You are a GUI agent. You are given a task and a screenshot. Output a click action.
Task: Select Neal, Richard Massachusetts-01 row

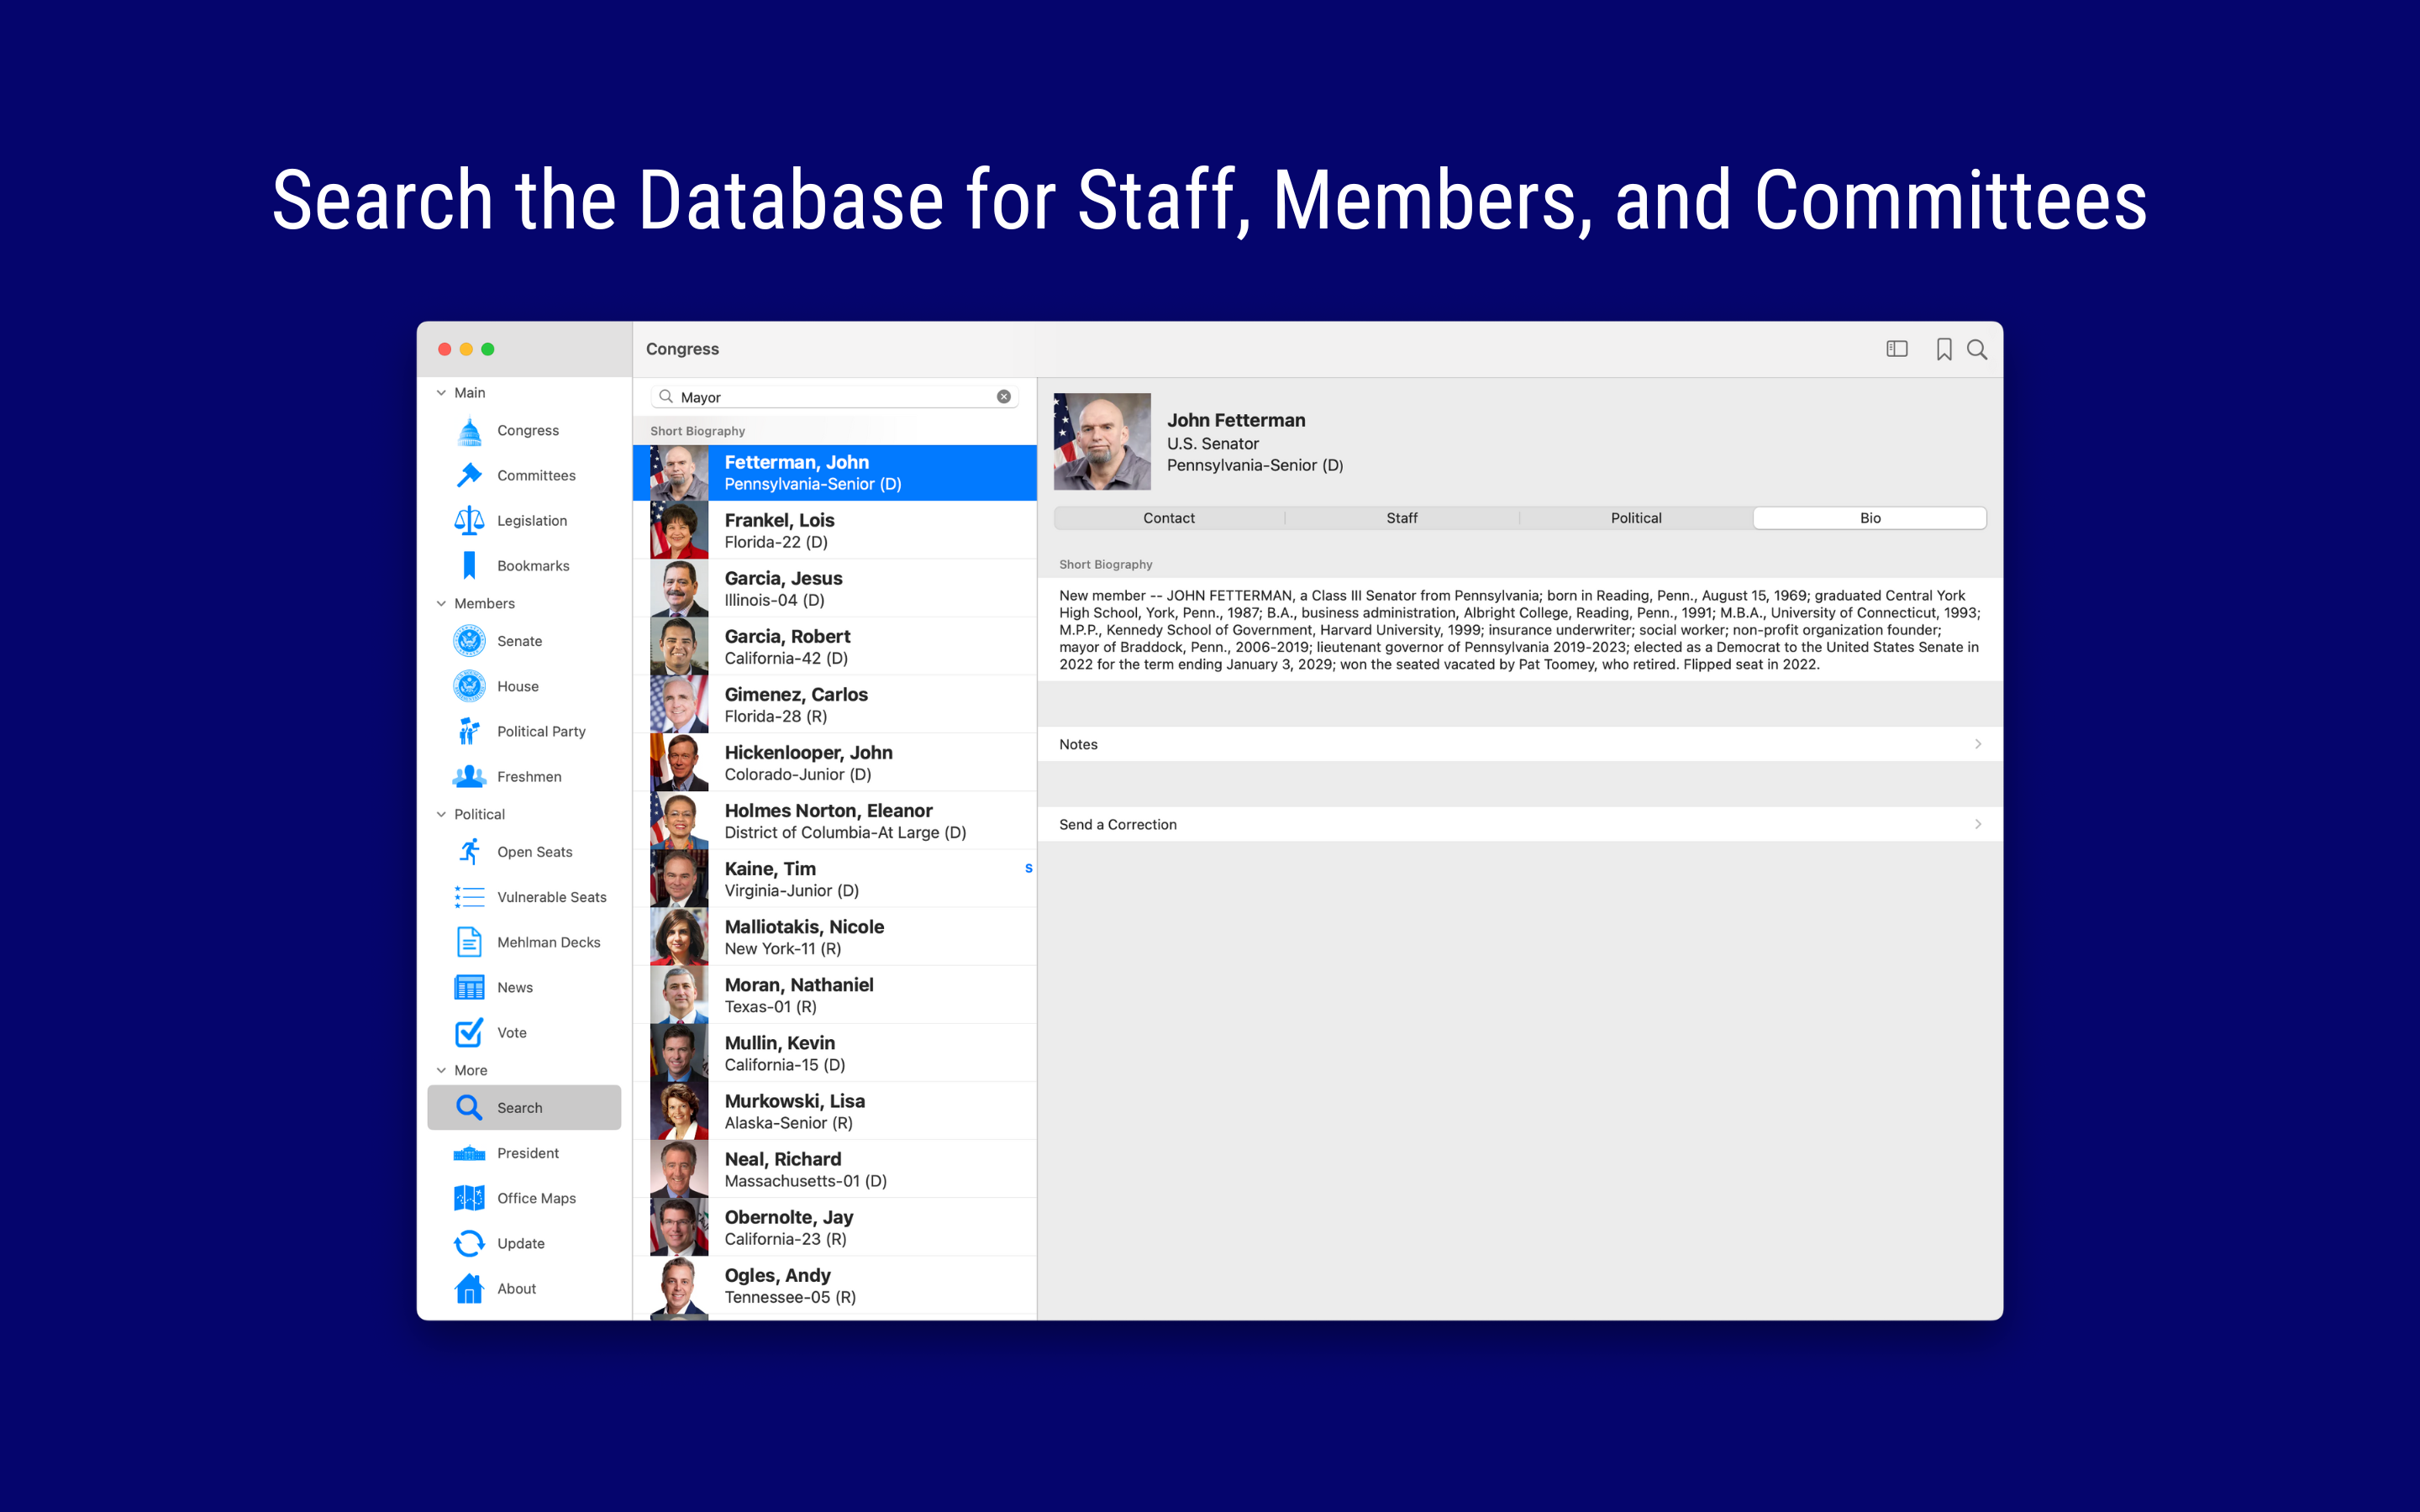(835, 1168)
